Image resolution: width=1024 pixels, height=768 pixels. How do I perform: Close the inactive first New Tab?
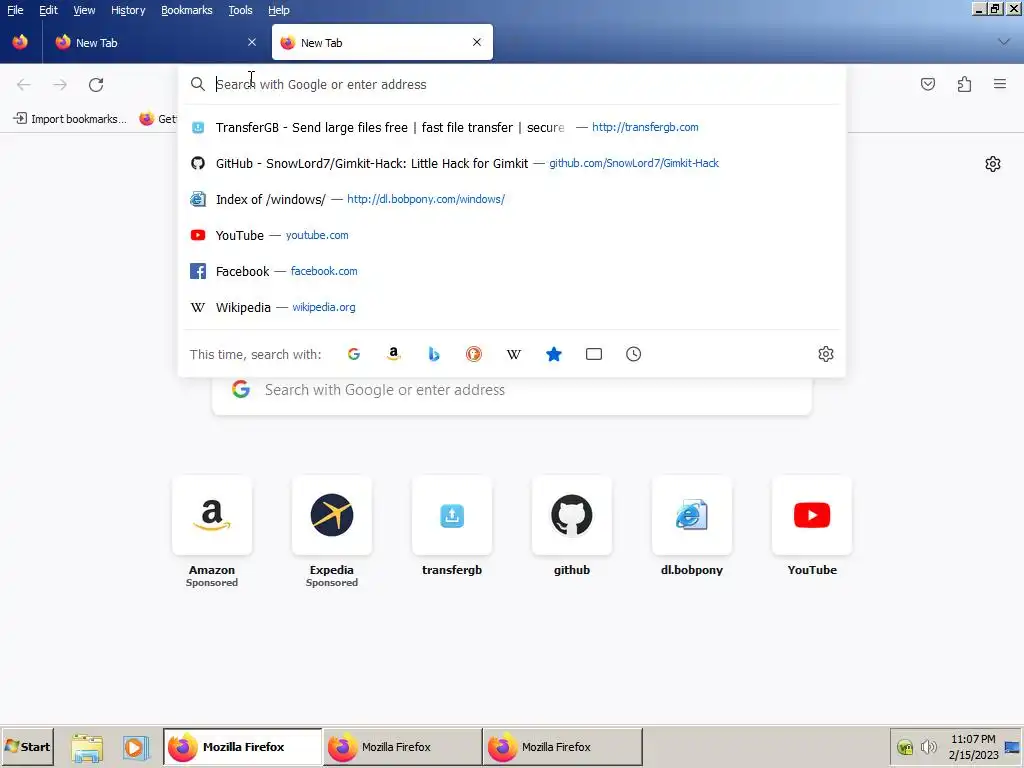pyautogui.click(x=252, y=42)
